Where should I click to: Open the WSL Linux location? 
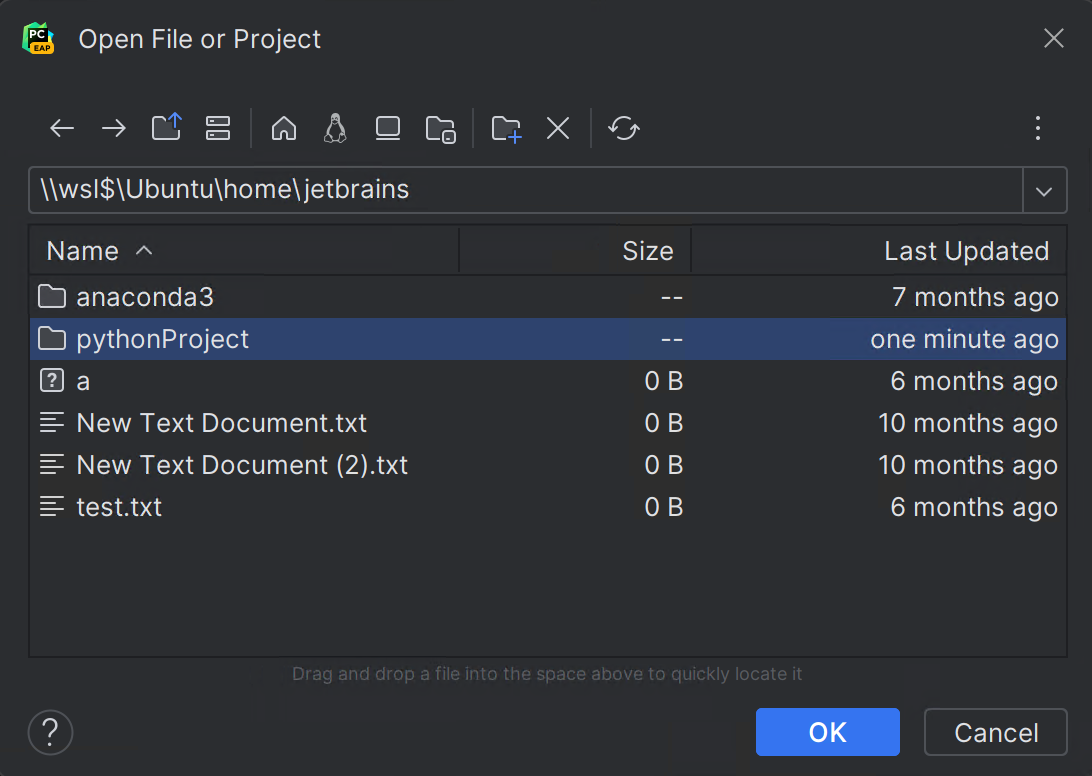[x=335, y=128]
